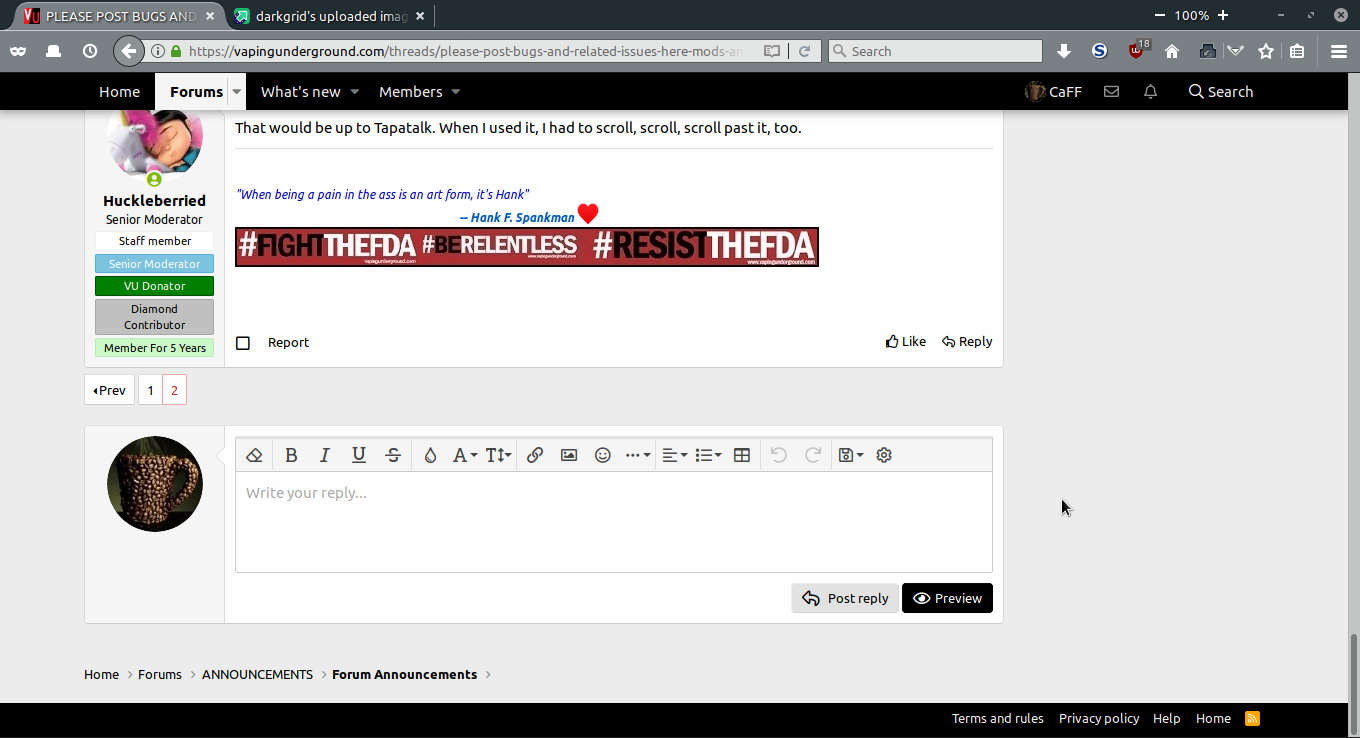Open the inbox envelope icon

tap(1111, 92)
